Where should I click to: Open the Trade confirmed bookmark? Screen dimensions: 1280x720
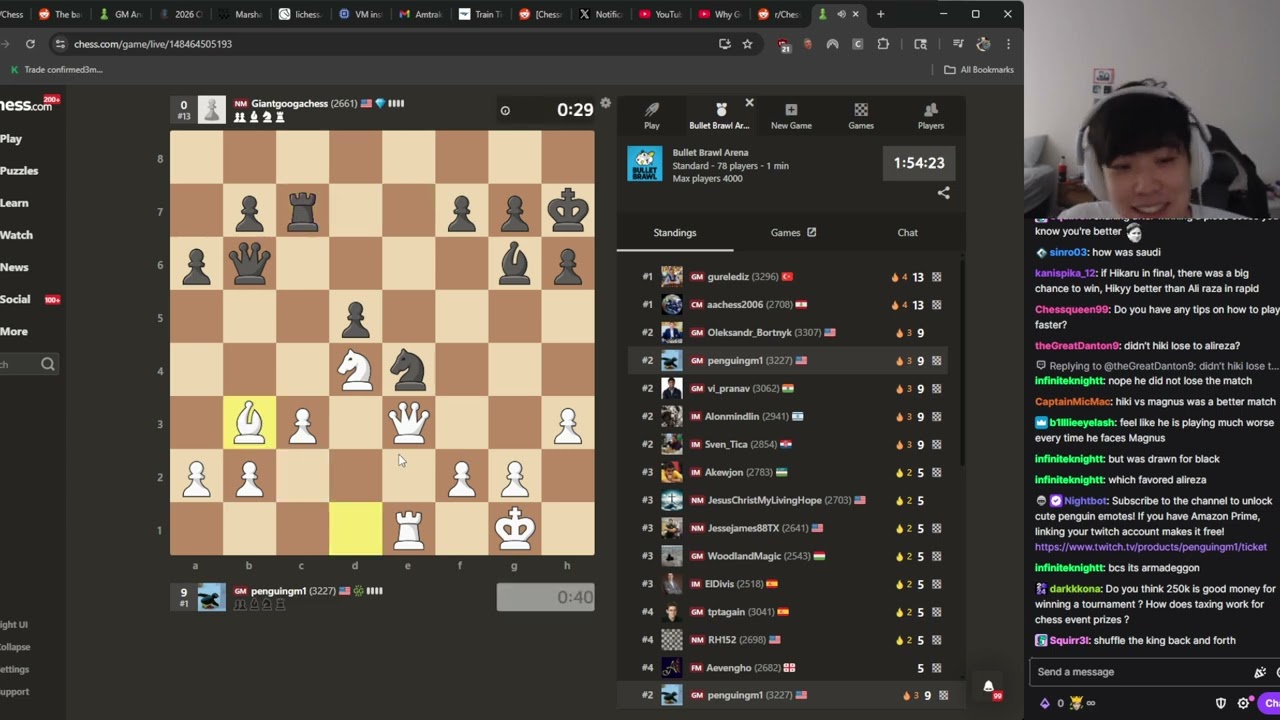(56, 70)
